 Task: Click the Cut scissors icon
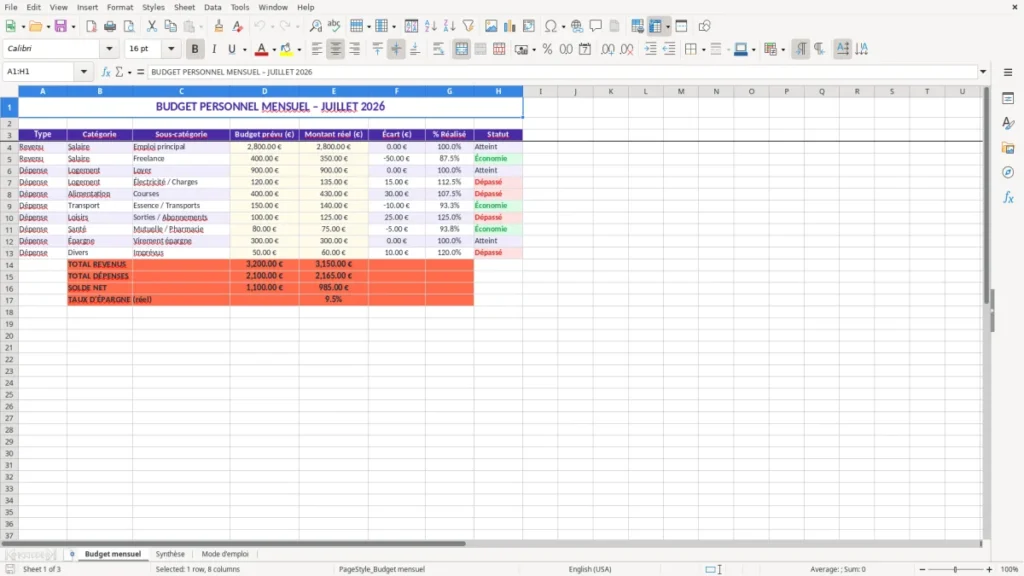(152, 26)
